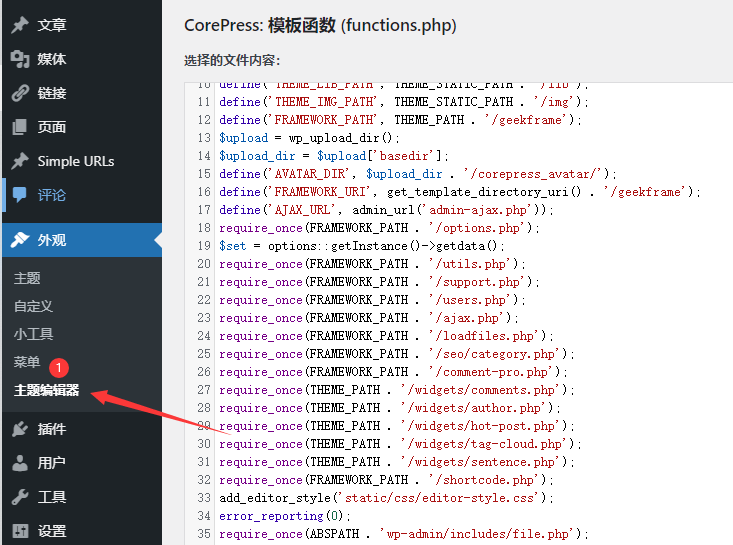Screen dimensions: 733x545
Task: Open the 自定义 customize submenu
Action: 33,306
